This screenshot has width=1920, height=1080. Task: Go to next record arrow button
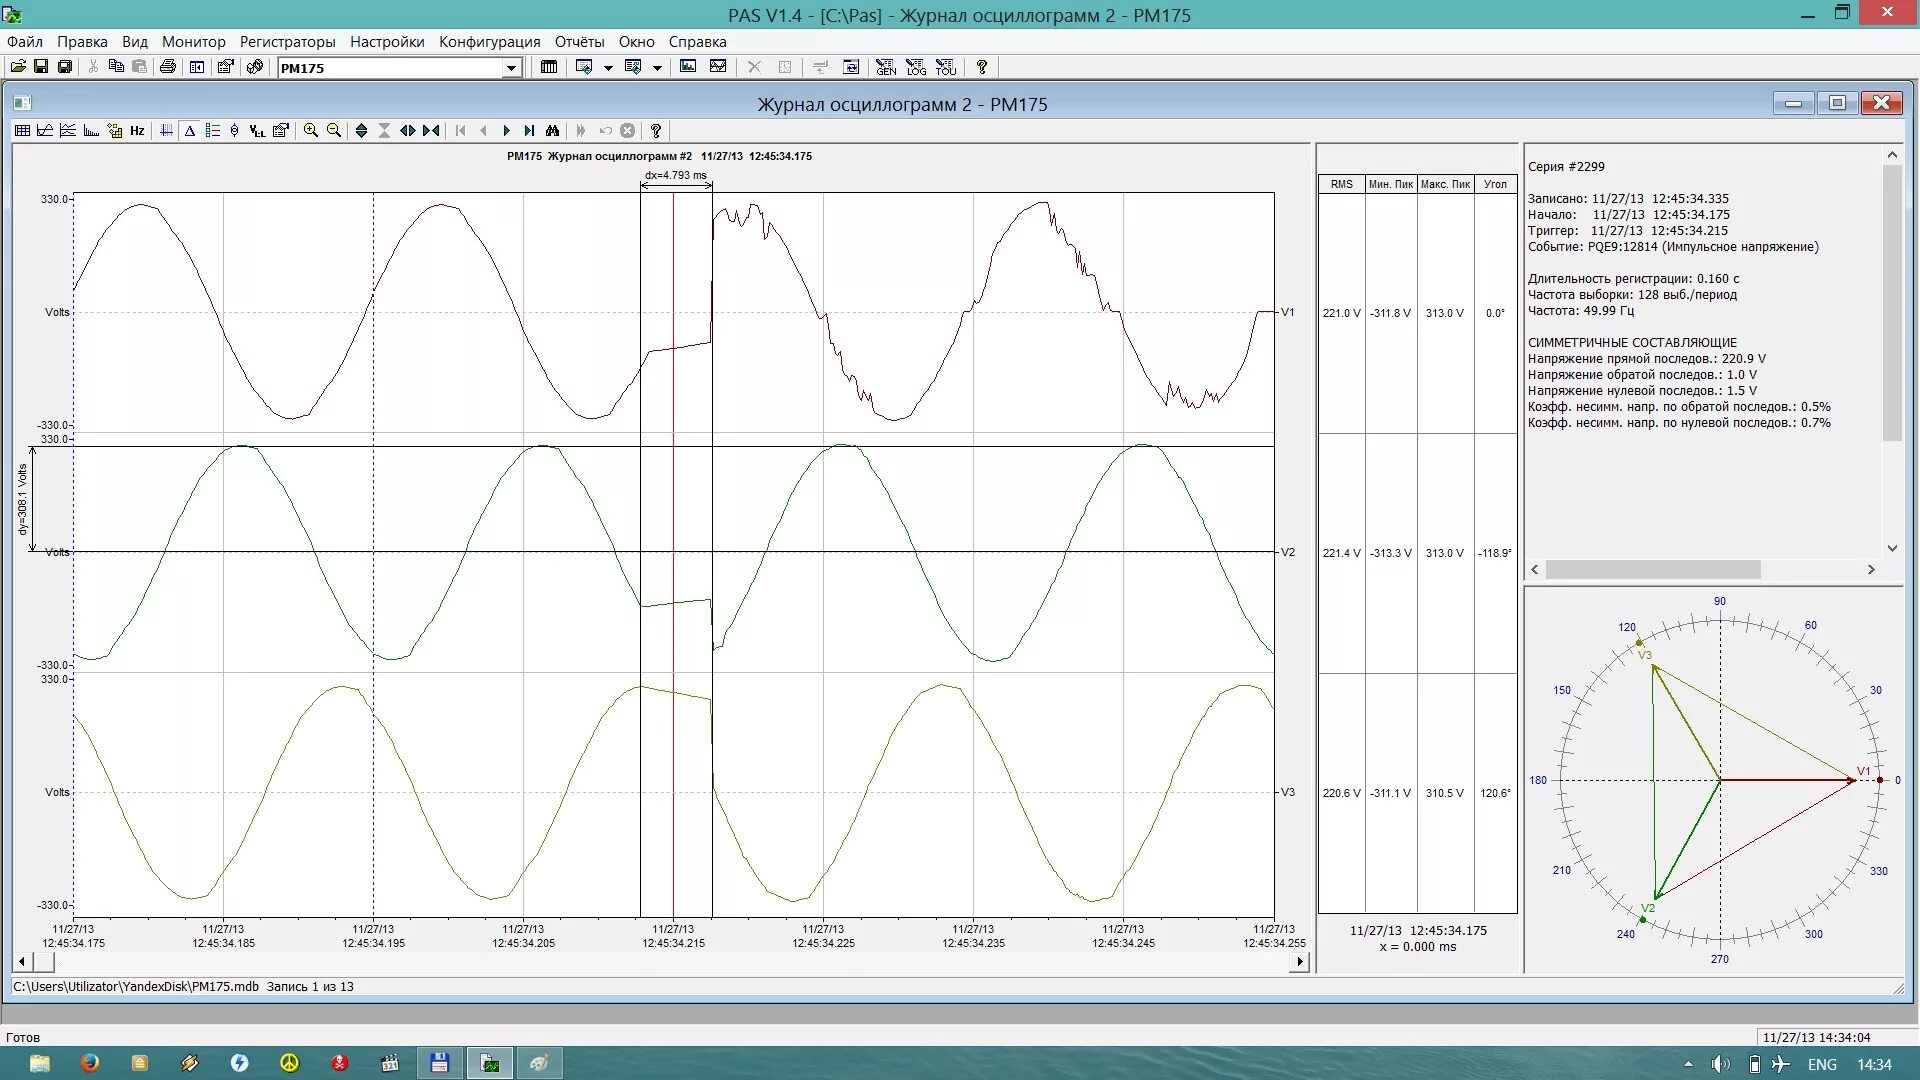[506, 131]
